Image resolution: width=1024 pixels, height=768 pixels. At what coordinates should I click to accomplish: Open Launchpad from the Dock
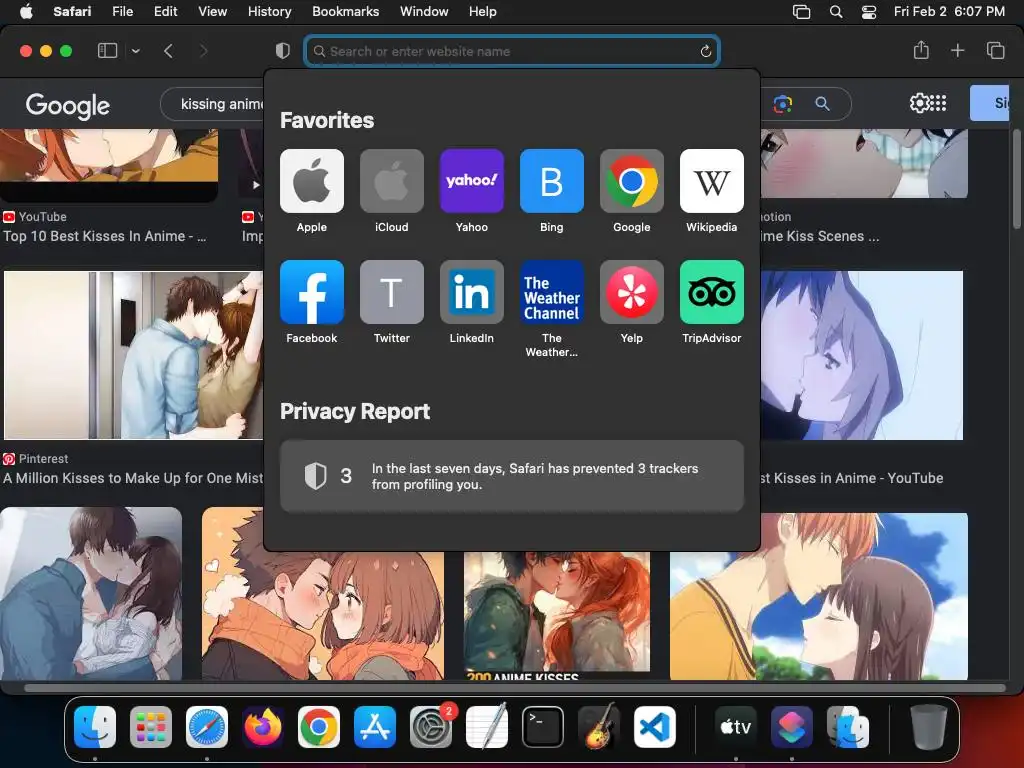tap(151, 727)
